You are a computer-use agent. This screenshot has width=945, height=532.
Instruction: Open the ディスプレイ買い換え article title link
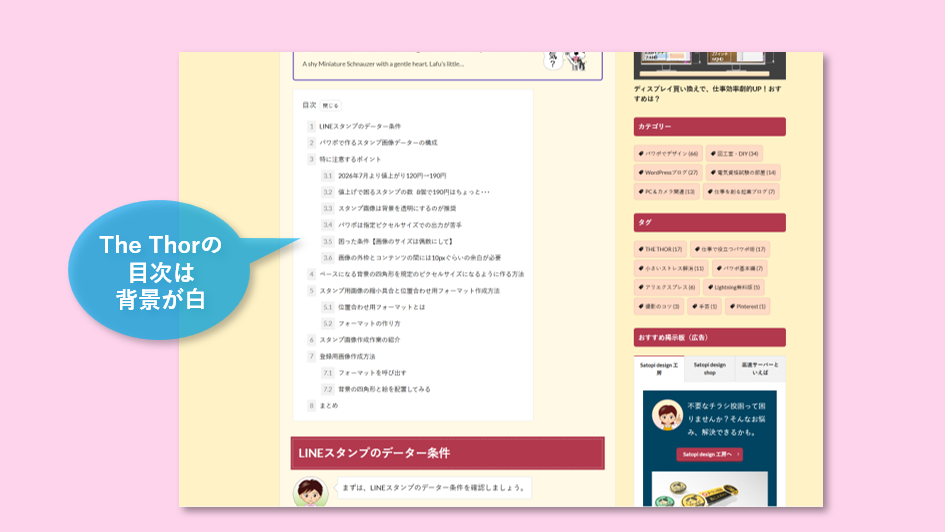pyautogui.click(x=708, y=93)
